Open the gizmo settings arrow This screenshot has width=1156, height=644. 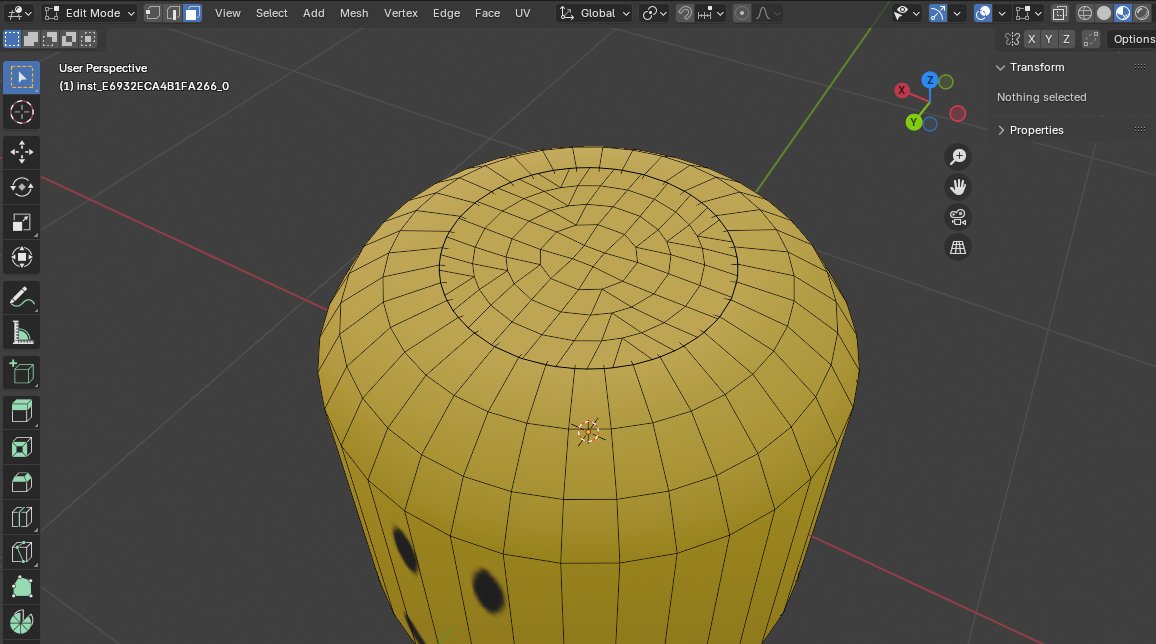(x=957, y=13)
